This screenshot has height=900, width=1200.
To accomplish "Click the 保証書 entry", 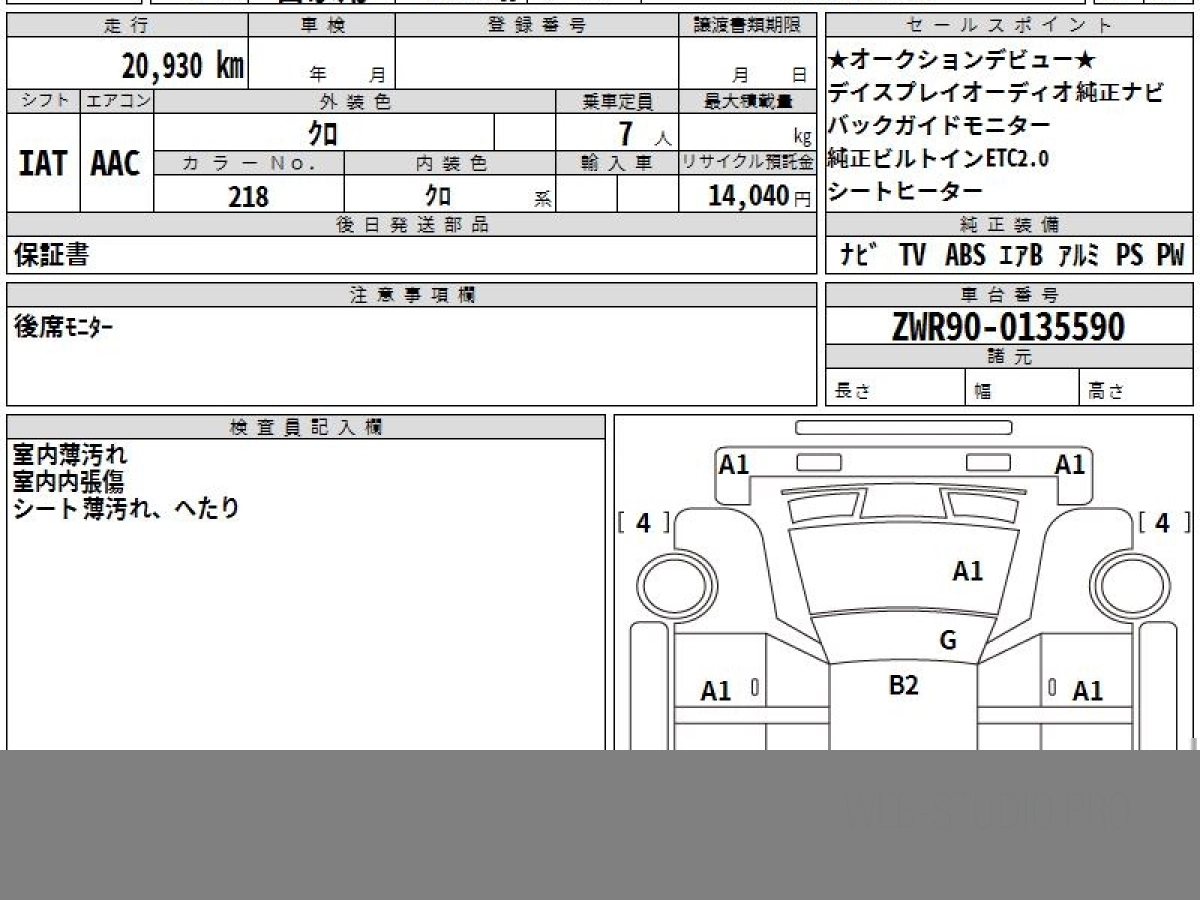I will 52,255.
